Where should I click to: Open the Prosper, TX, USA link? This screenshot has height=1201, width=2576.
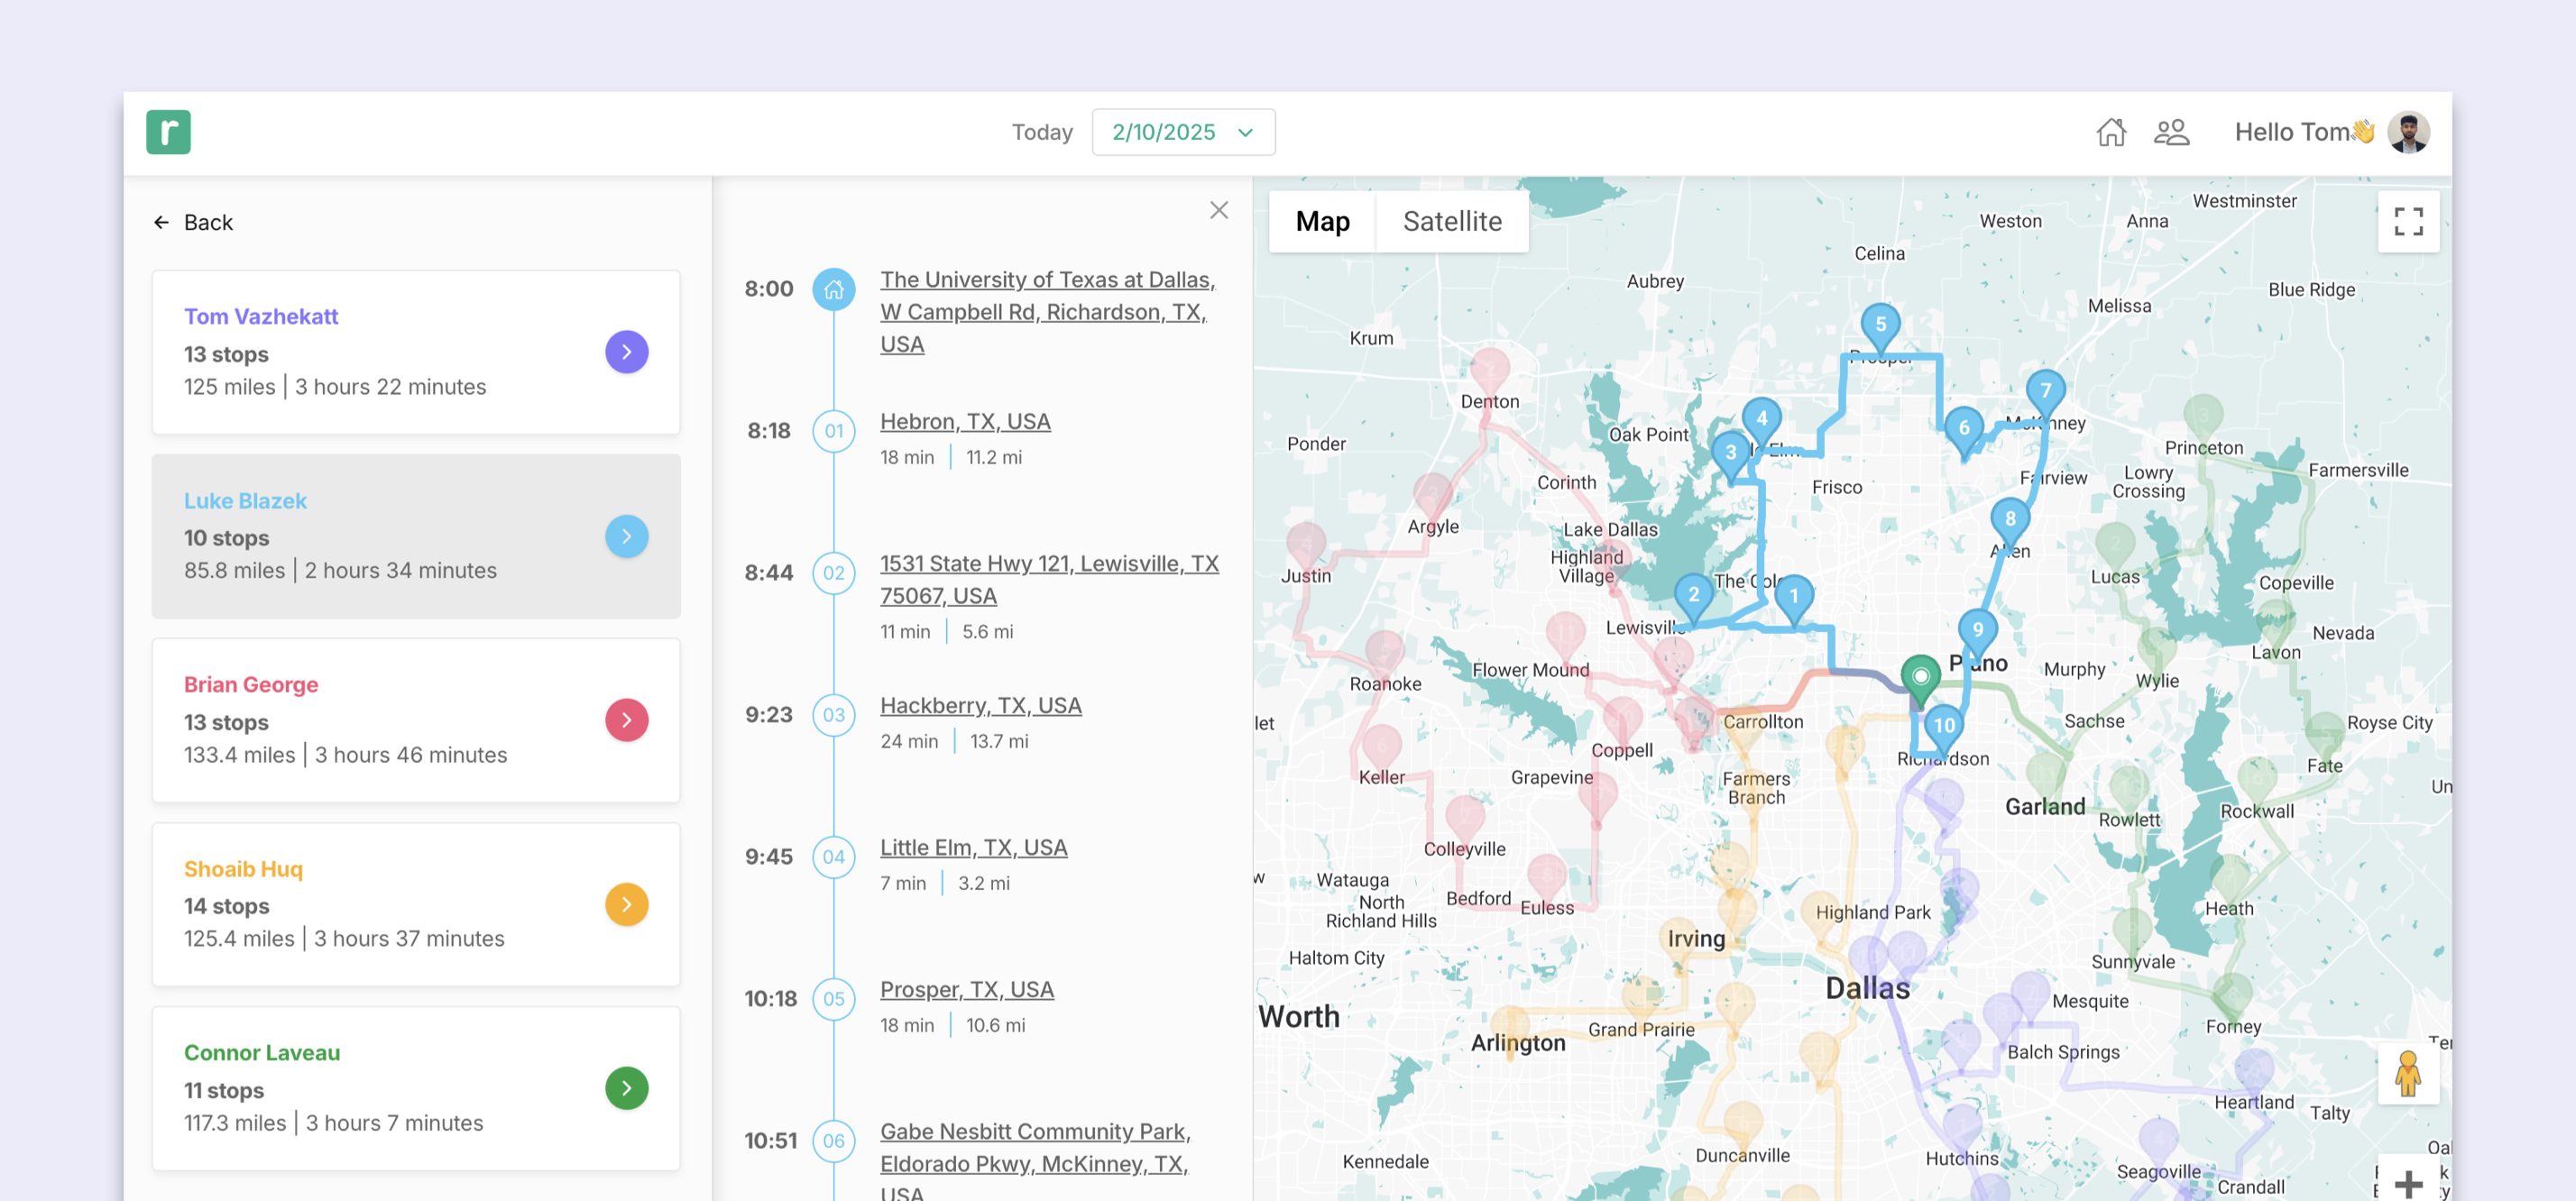tap(966, 990)
